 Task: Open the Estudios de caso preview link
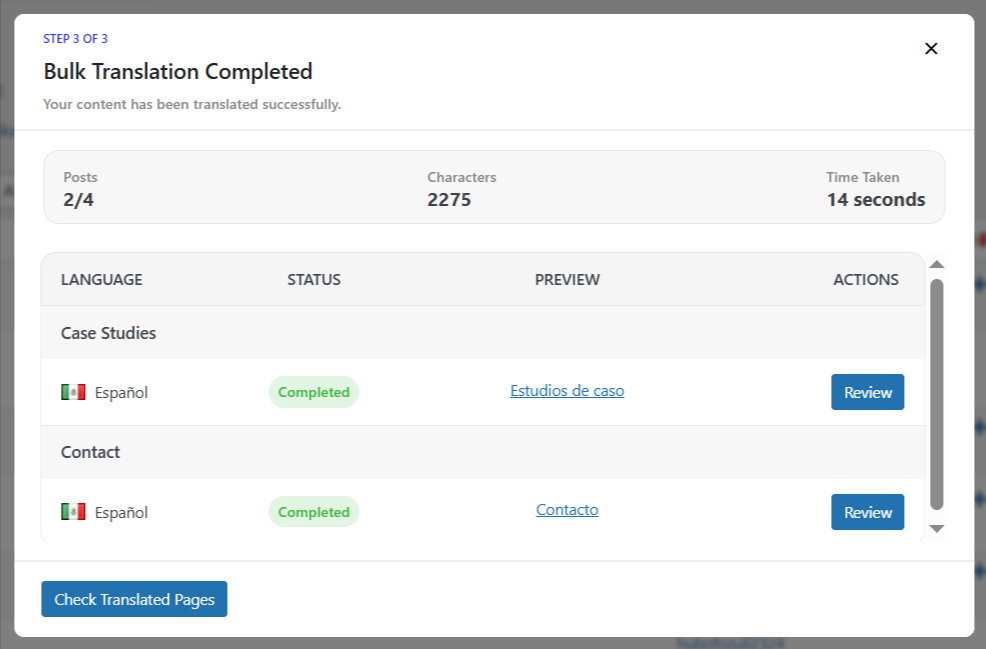coord(567,391)
